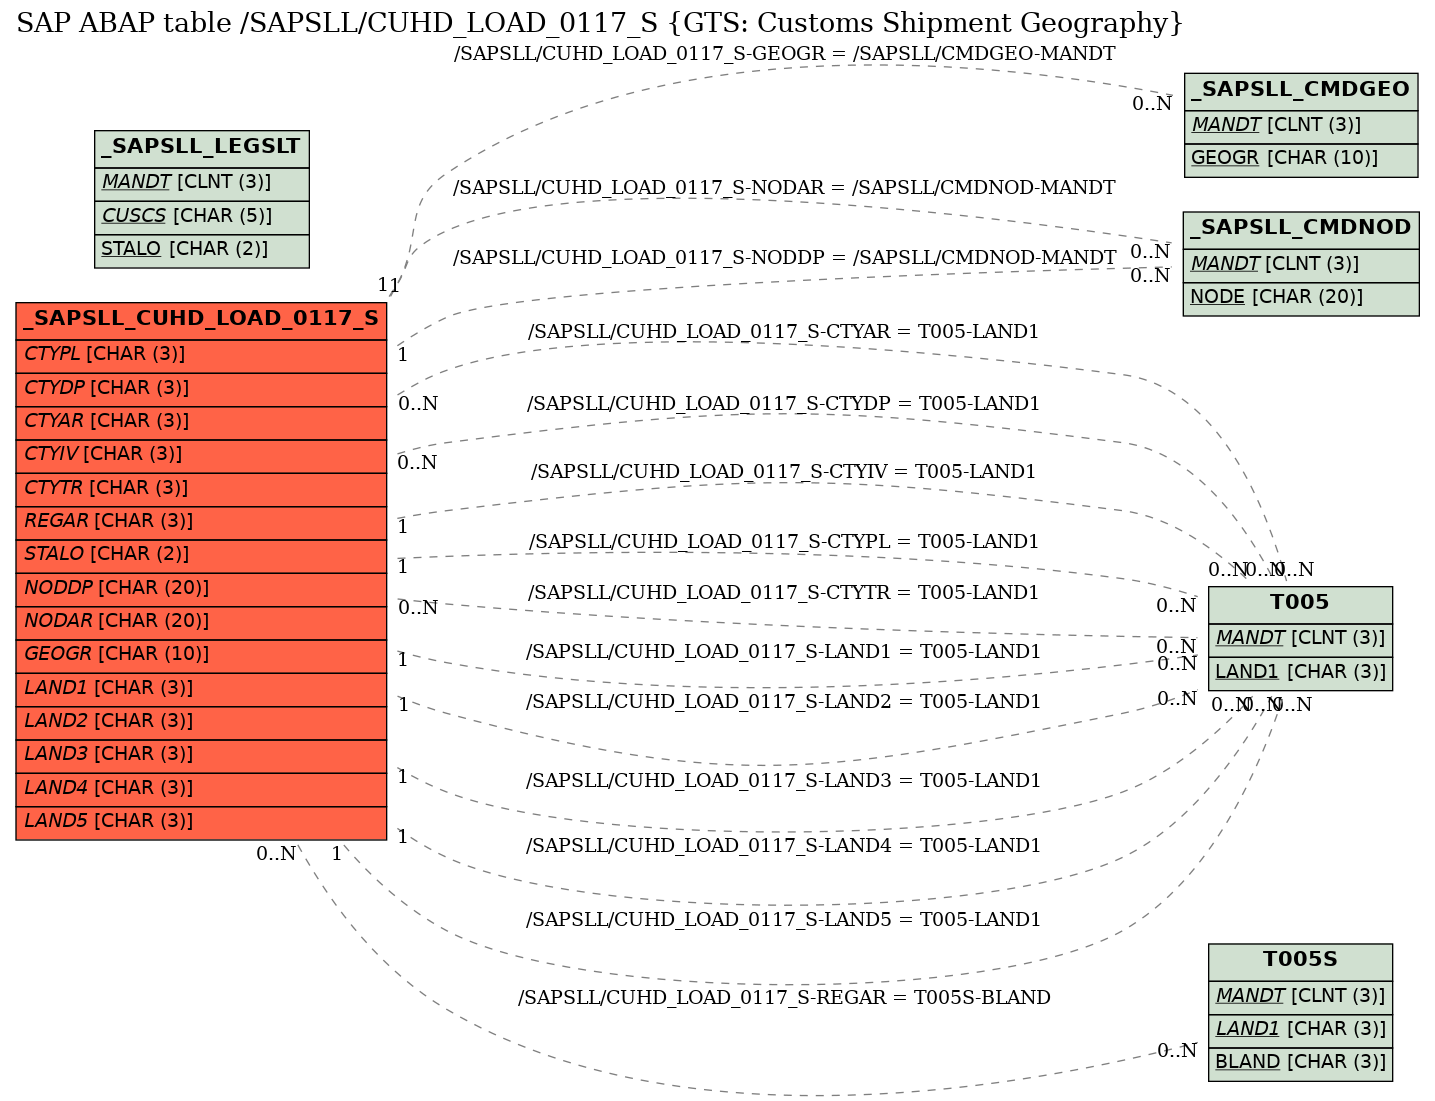1435x1101 pixels.
Task: Select LAND1 field in T005S table
Action: (1300, 1029)
